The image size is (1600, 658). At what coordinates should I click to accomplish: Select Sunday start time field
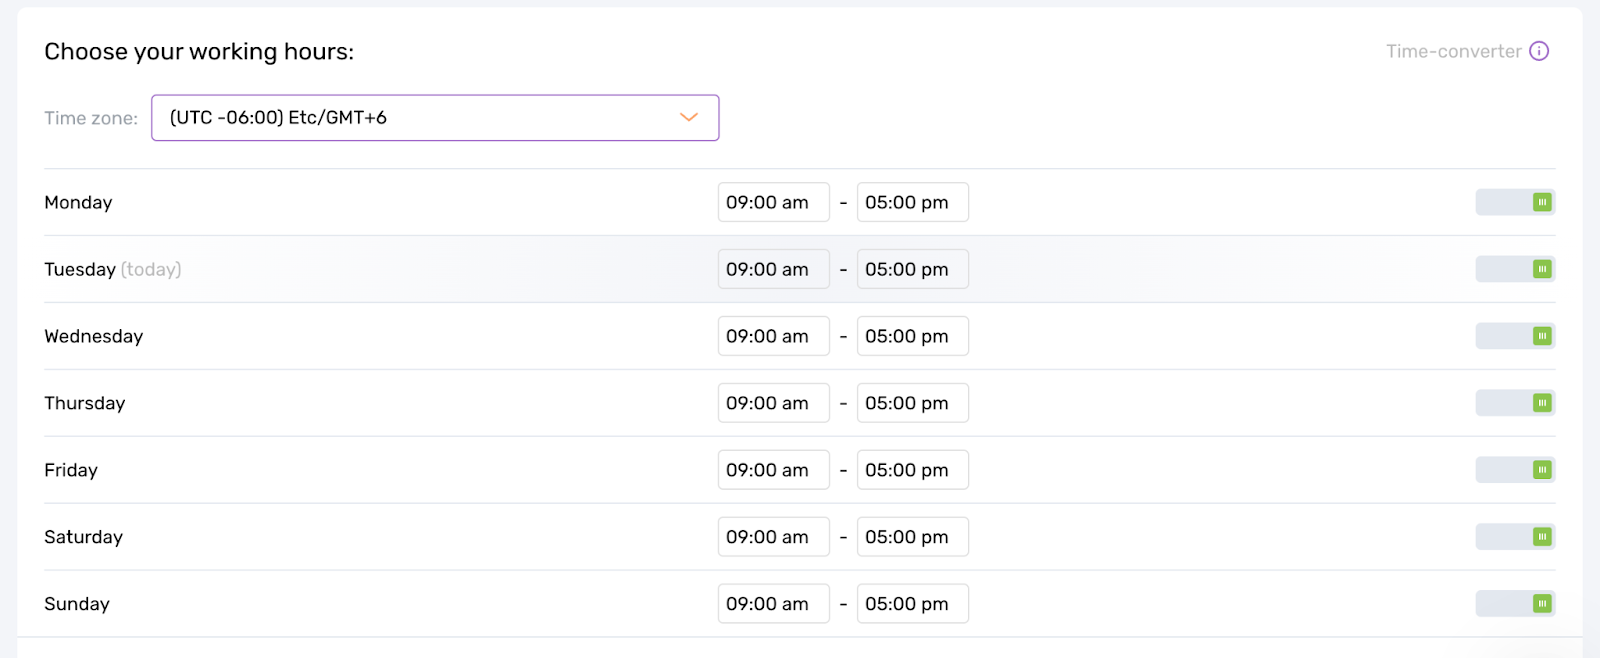774,604
